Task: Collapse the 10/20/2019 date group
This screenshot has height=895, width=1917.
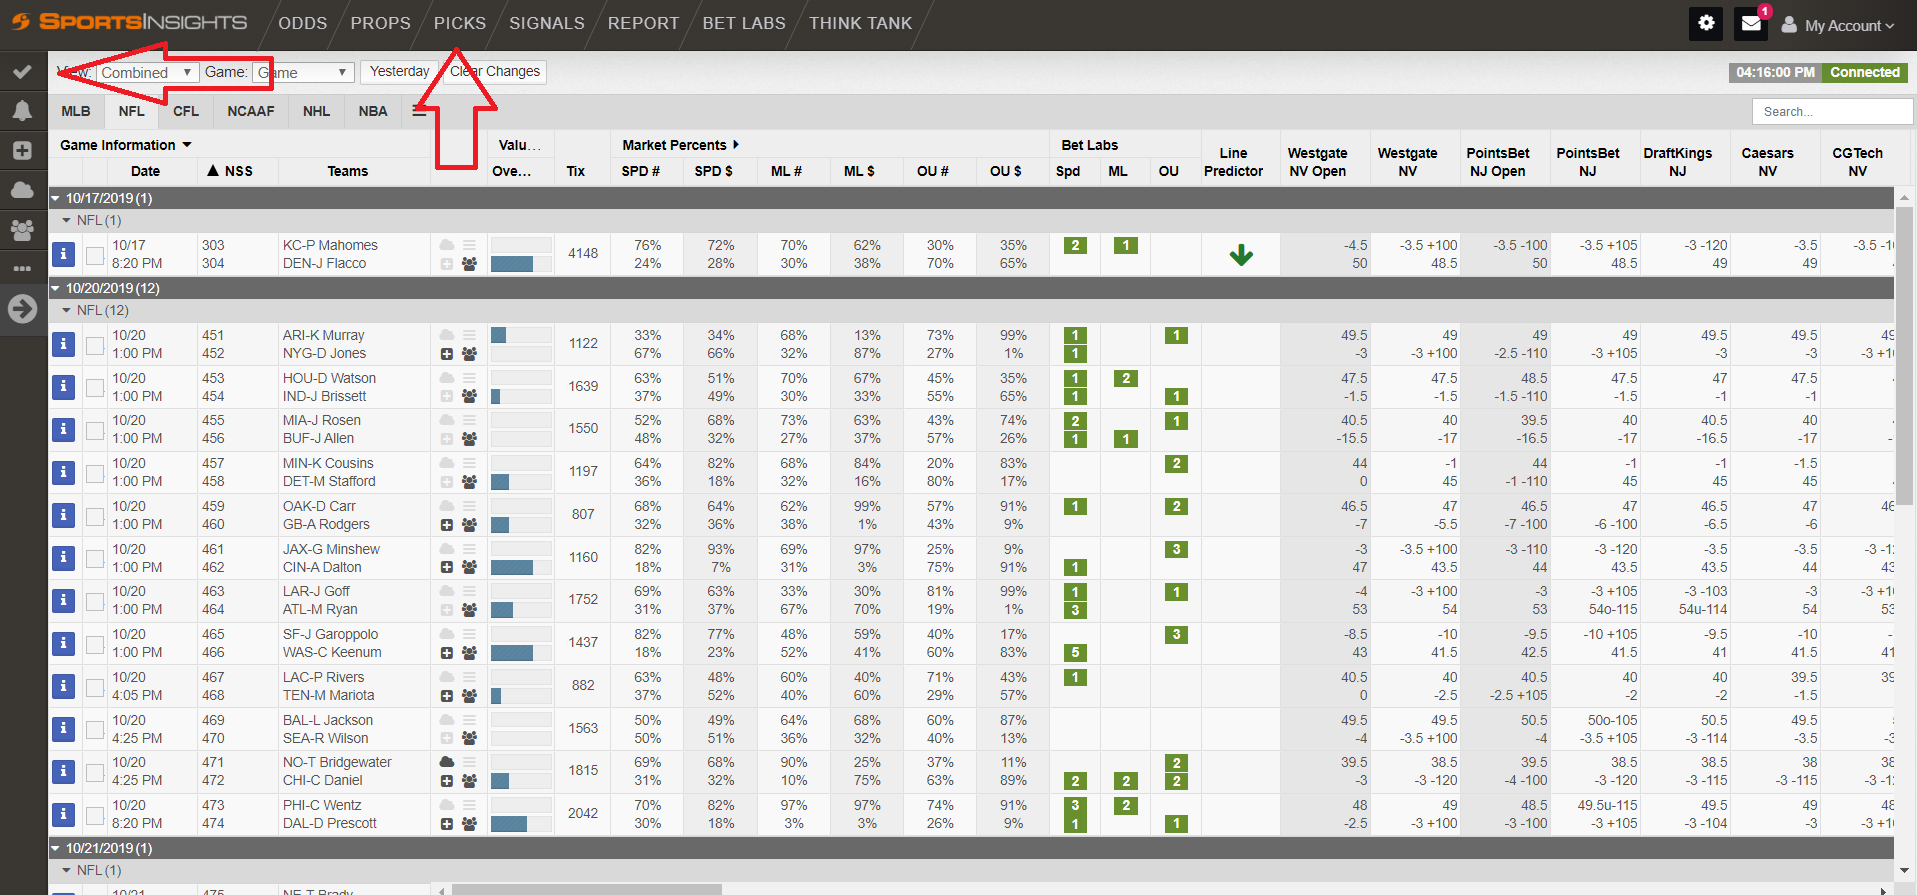Action: 56,289
